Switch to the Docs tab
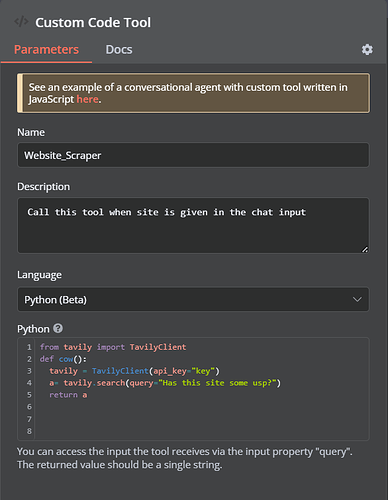This screenshot has height=500, width=388. [x=119, y=50]
